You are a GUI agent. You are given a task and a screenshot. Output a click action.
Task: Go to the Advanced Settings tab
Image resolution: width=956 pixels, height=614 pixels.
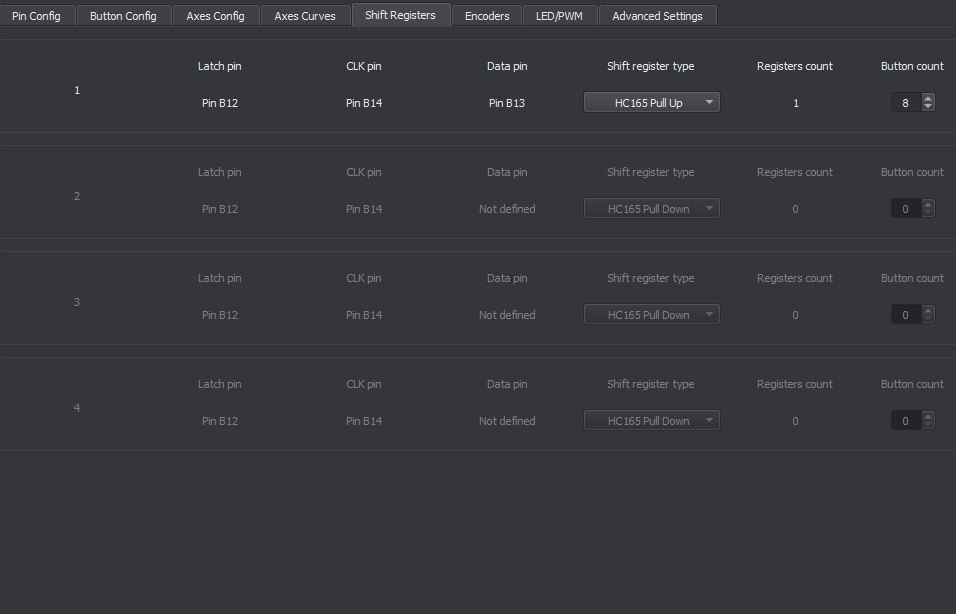(x=657, y=16)
